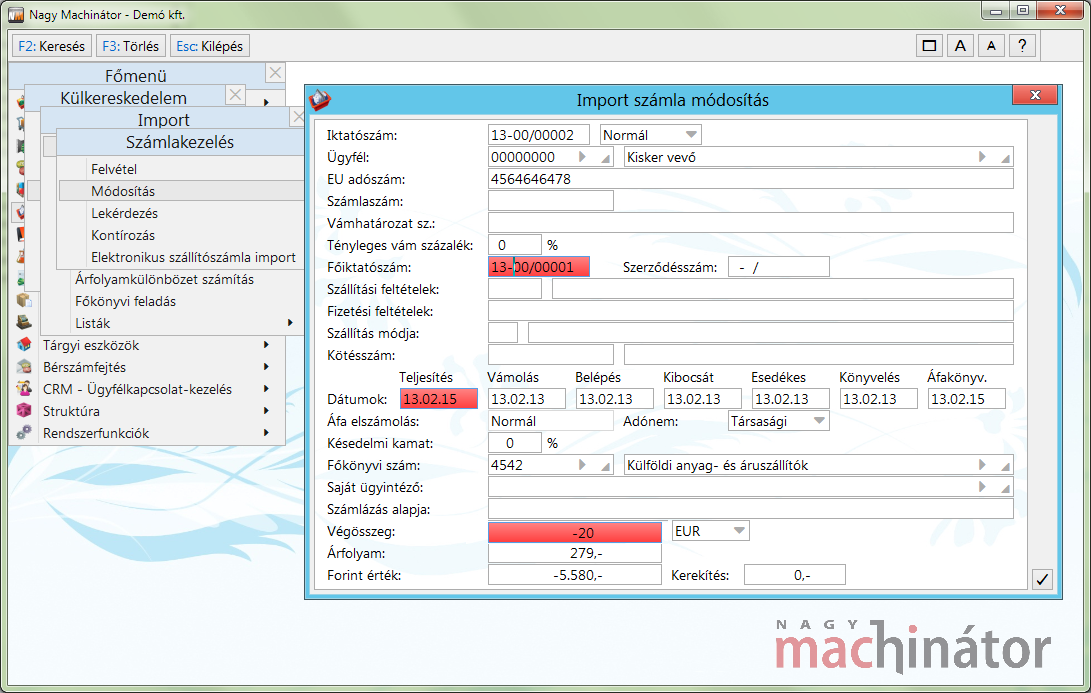
Task: Click the Kerekítés field
Action: (x=795, y=575)
